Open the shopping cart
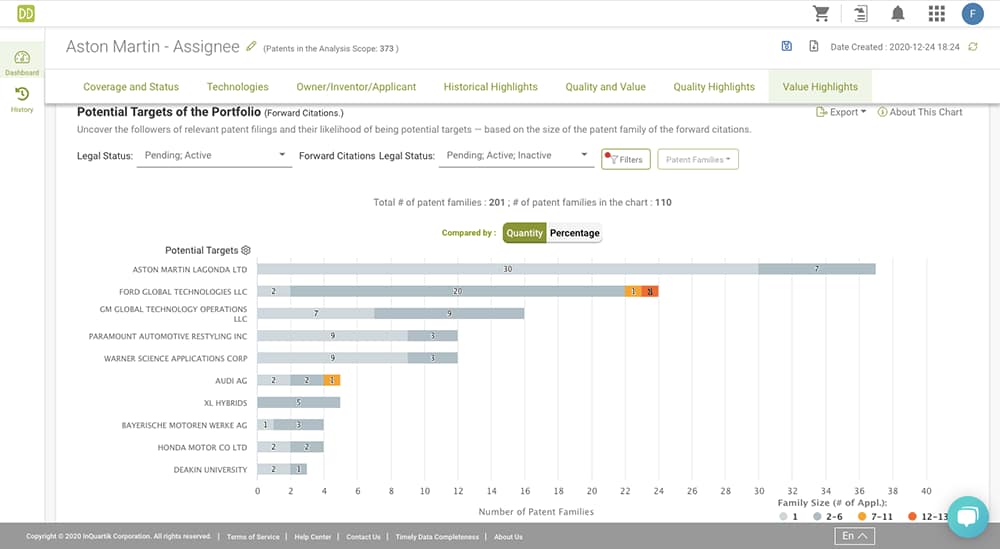 coord(821,13)
